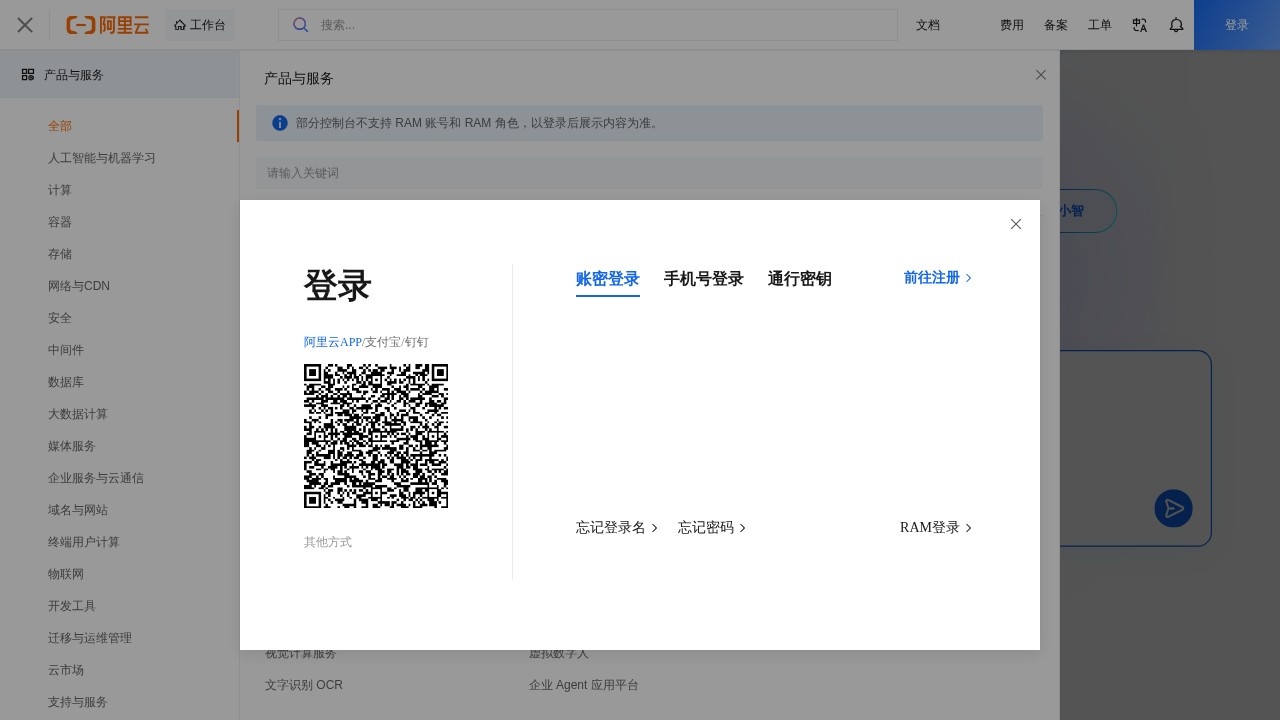
Task: Select 开发工具 category
Action: [72, 606]
